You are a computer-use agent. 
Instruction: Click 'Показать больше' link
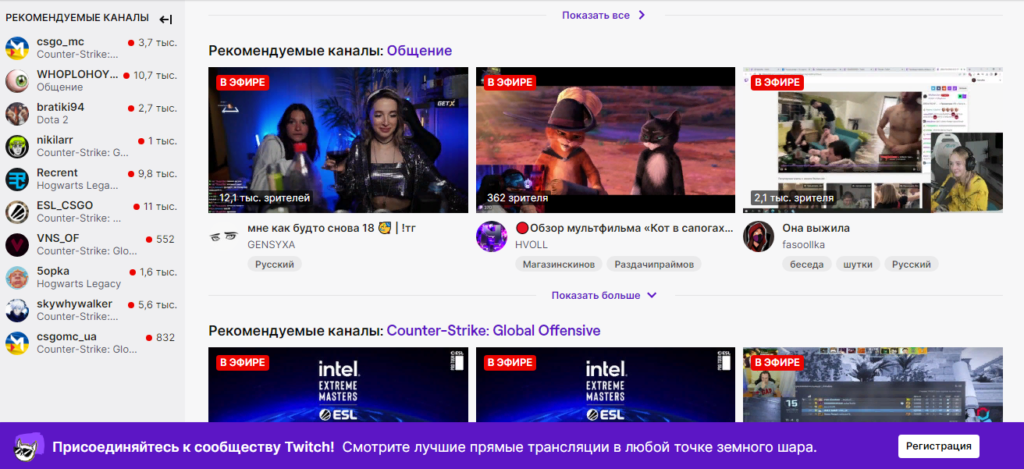click(x=596, y=295)
